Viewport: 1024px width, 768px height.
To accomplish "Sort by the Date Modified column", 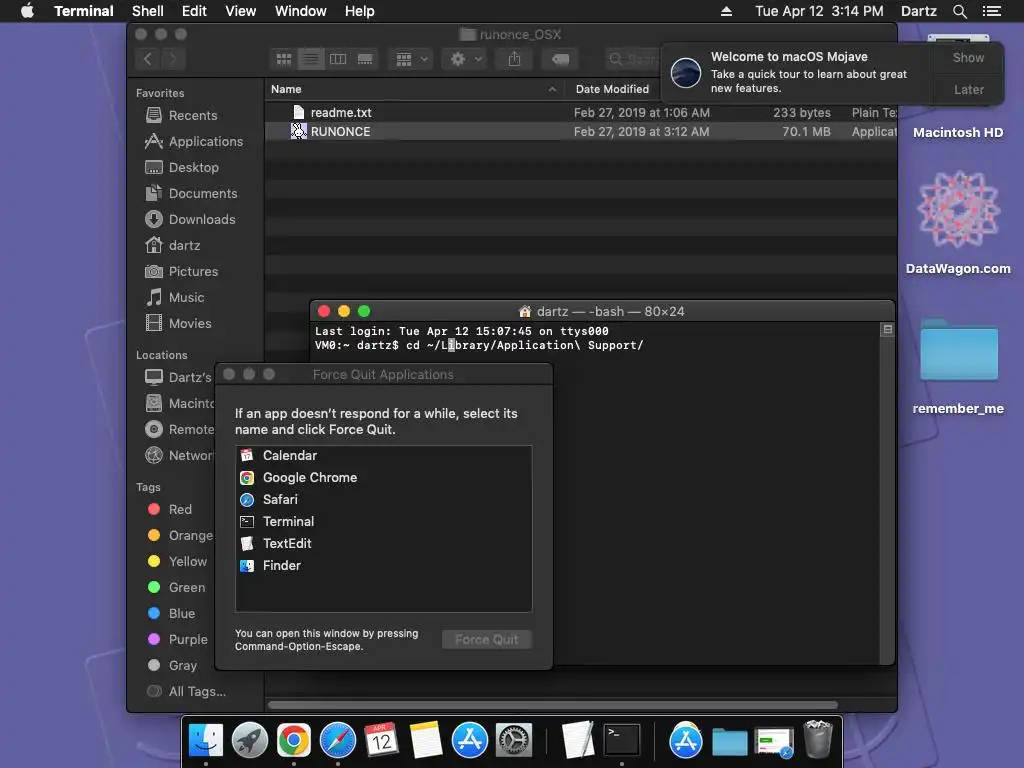I will point(612,89).
